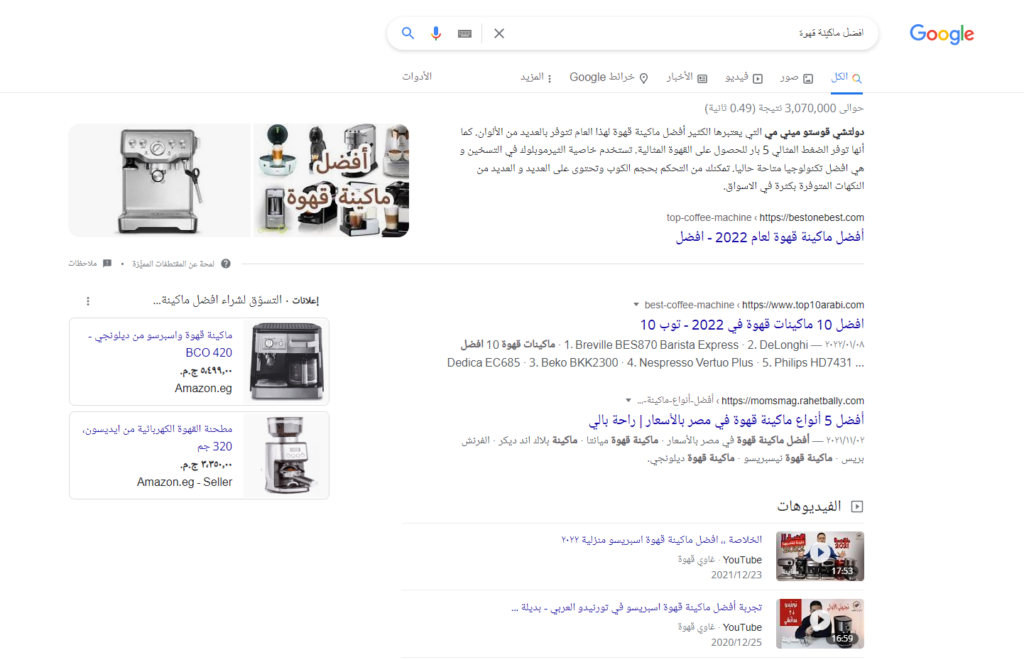The height and width of the screenshot is (660, 1024).
Task: Open the on-screen keyboard icon
Action: point(465,33)
